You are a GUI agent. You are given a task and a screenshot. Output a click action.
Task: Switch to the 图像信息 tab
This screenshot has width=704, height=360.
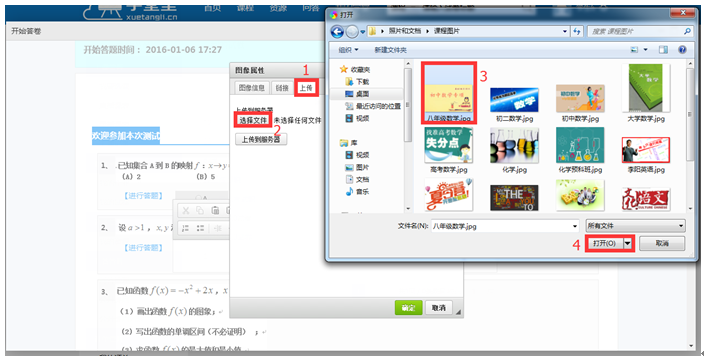click(x=251, y=88)
